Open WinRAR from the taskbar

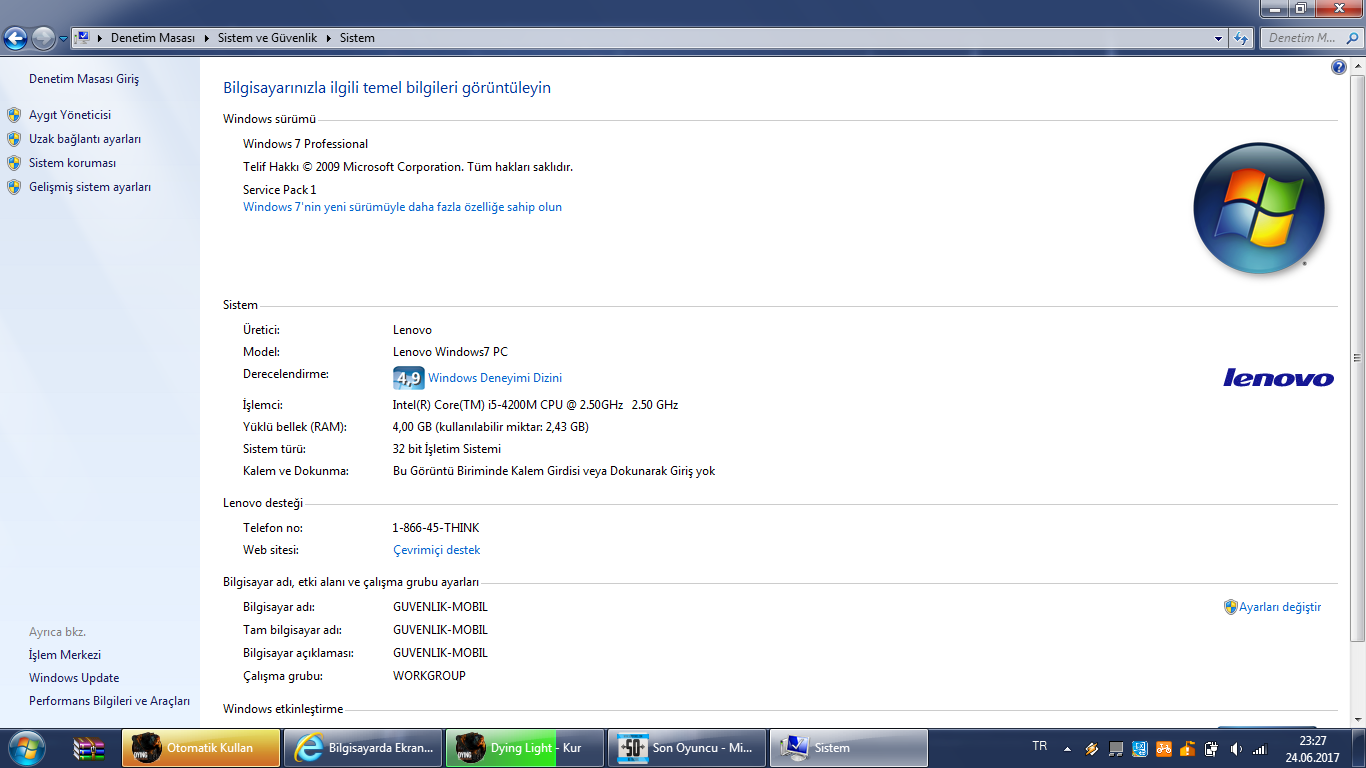(x=90, y=748)
